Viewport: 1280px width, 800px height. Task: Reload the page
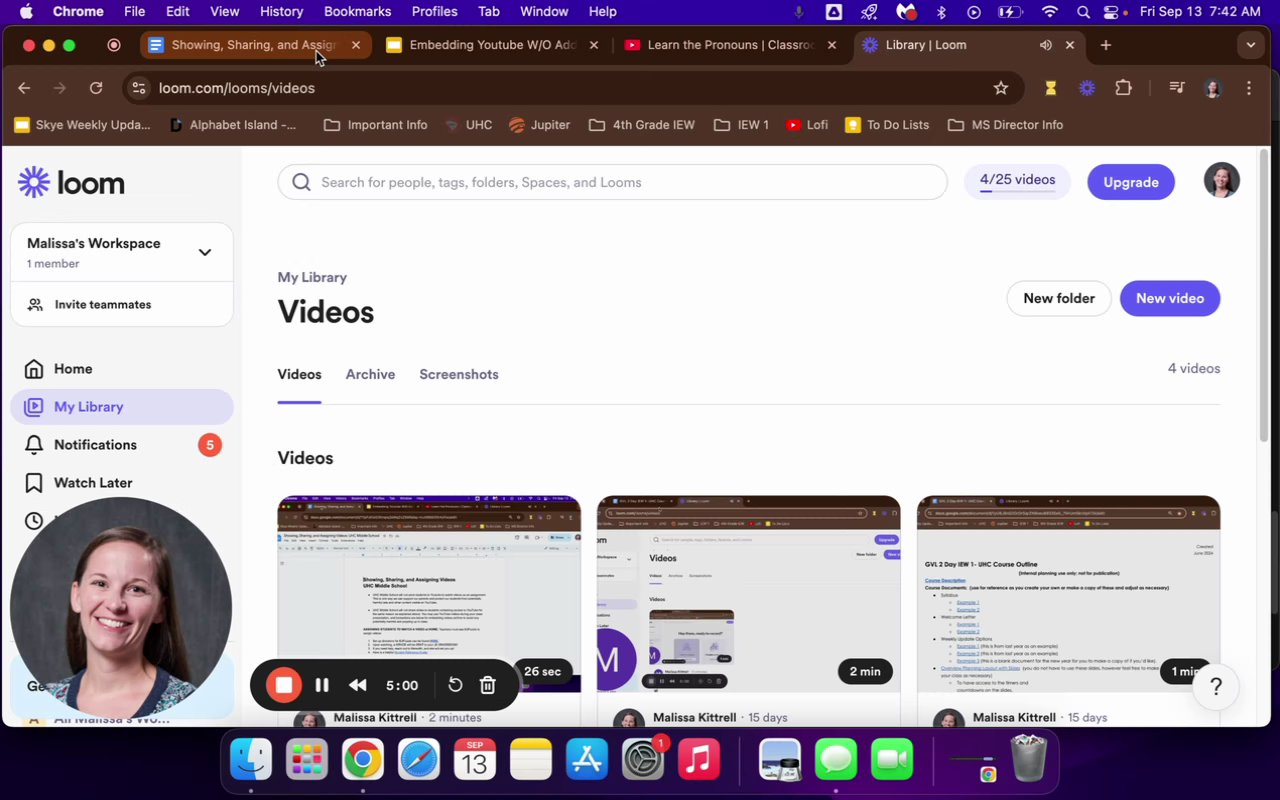point(96,88)
